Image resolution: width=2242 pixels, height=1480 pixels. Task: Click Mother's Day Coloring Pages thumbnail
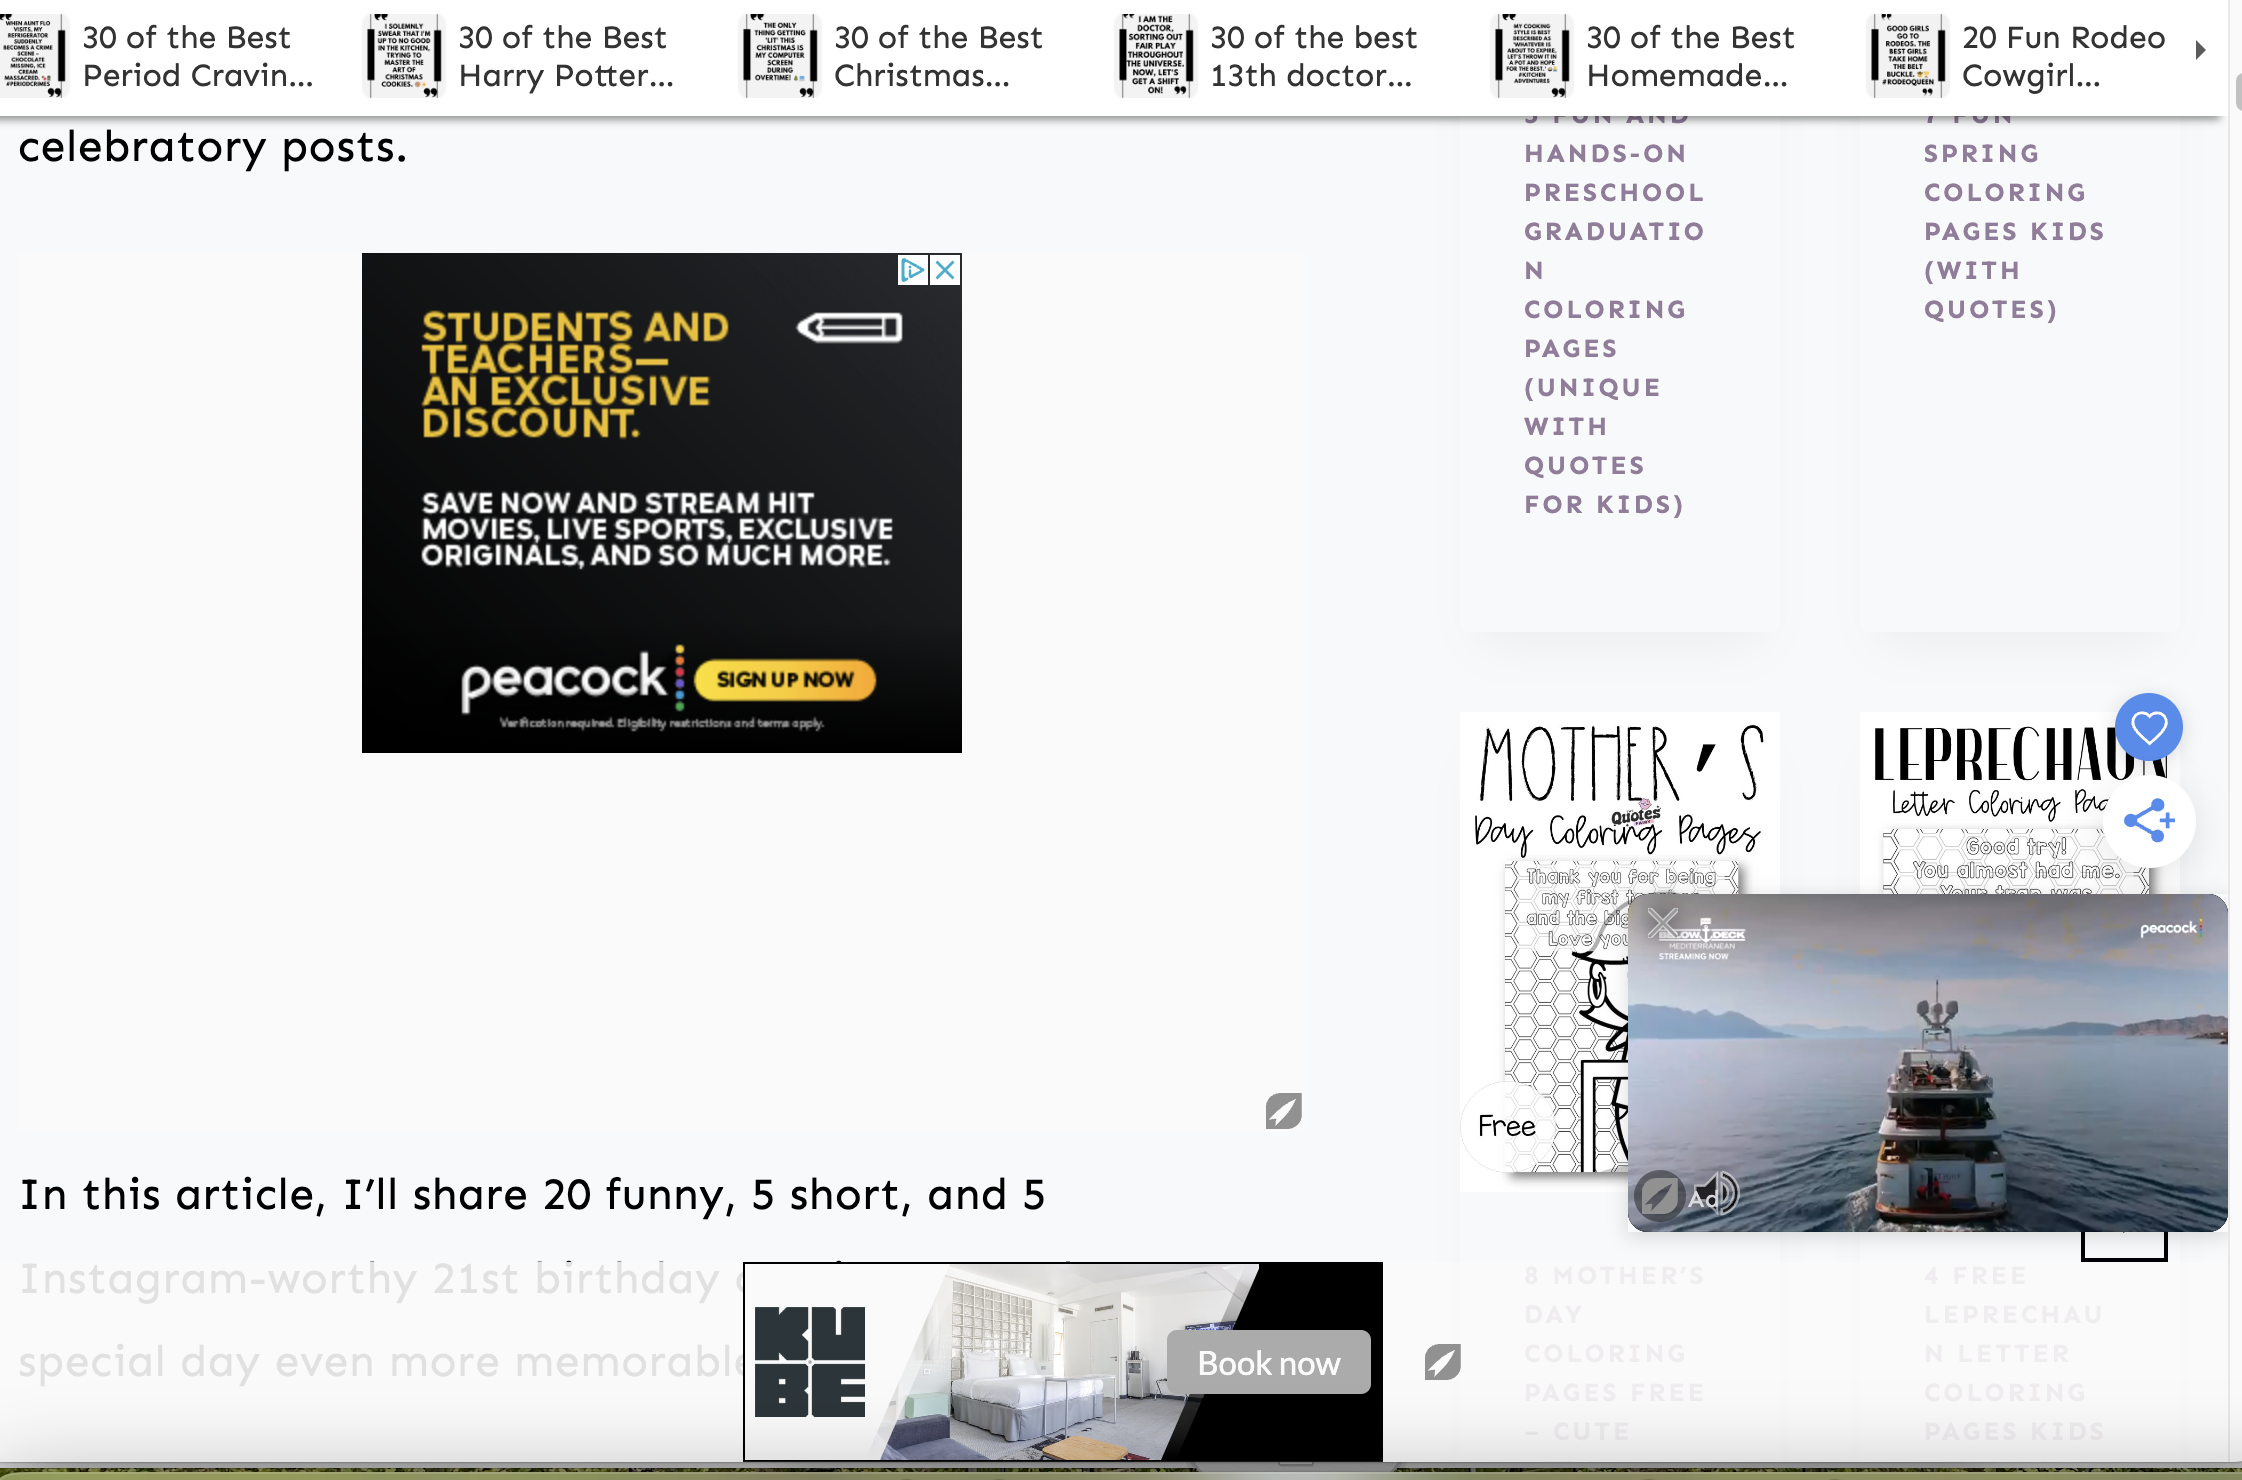coord(1545,900)
